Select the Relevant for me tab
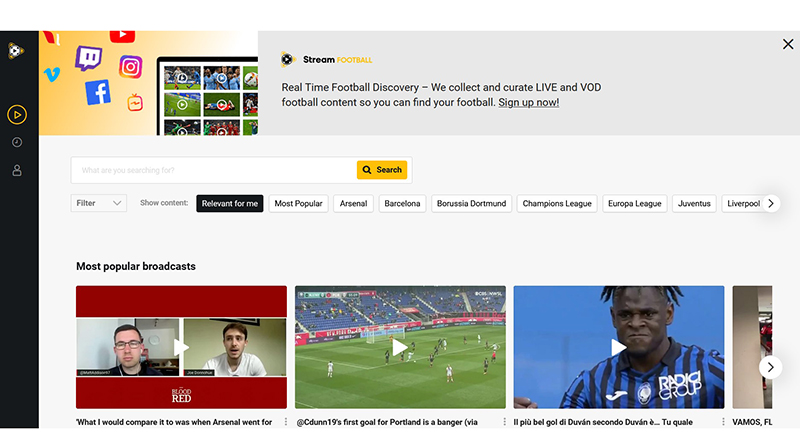 click(x=230, y=204)
